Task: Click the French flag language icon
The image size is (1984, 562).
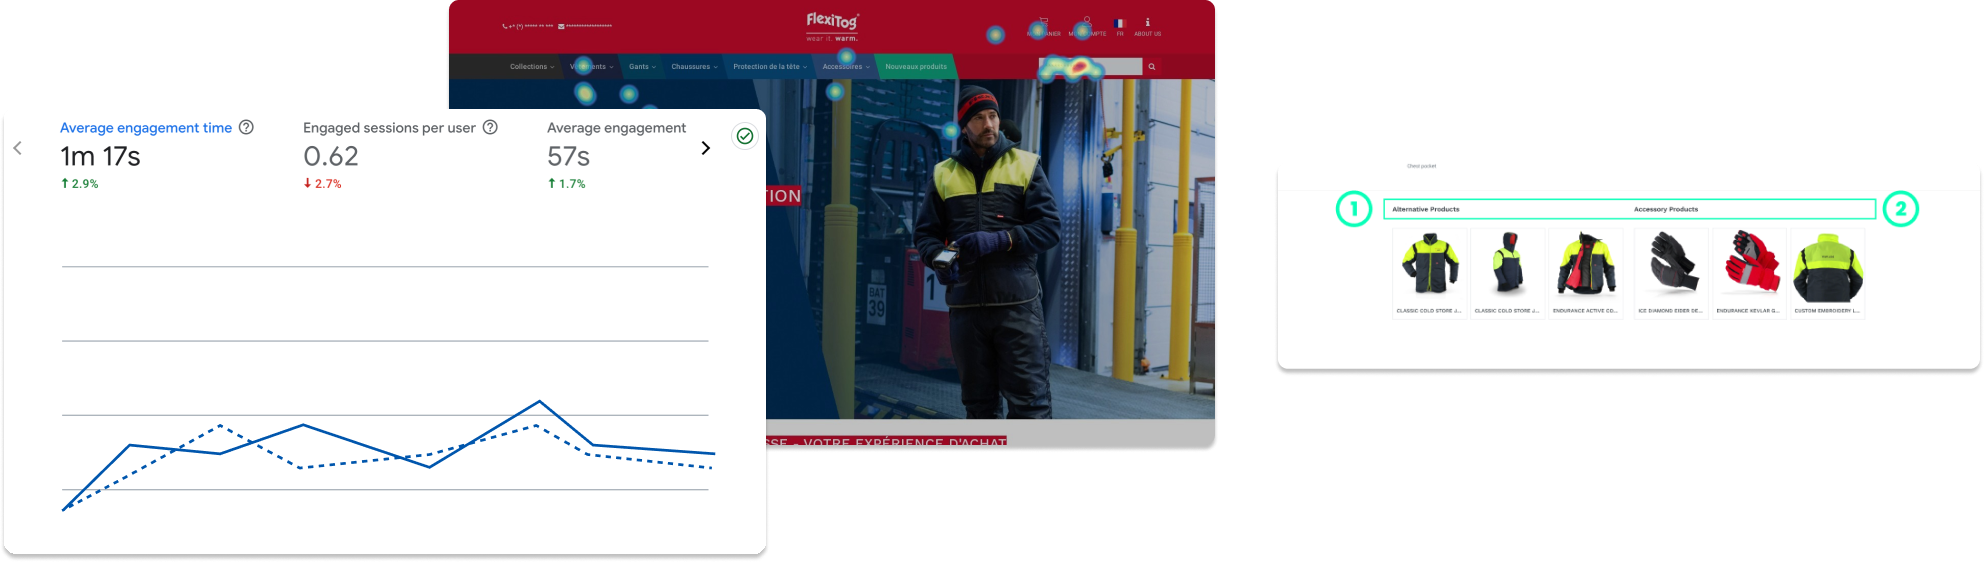Action: pyautogui.click(x=1119, y=23)
